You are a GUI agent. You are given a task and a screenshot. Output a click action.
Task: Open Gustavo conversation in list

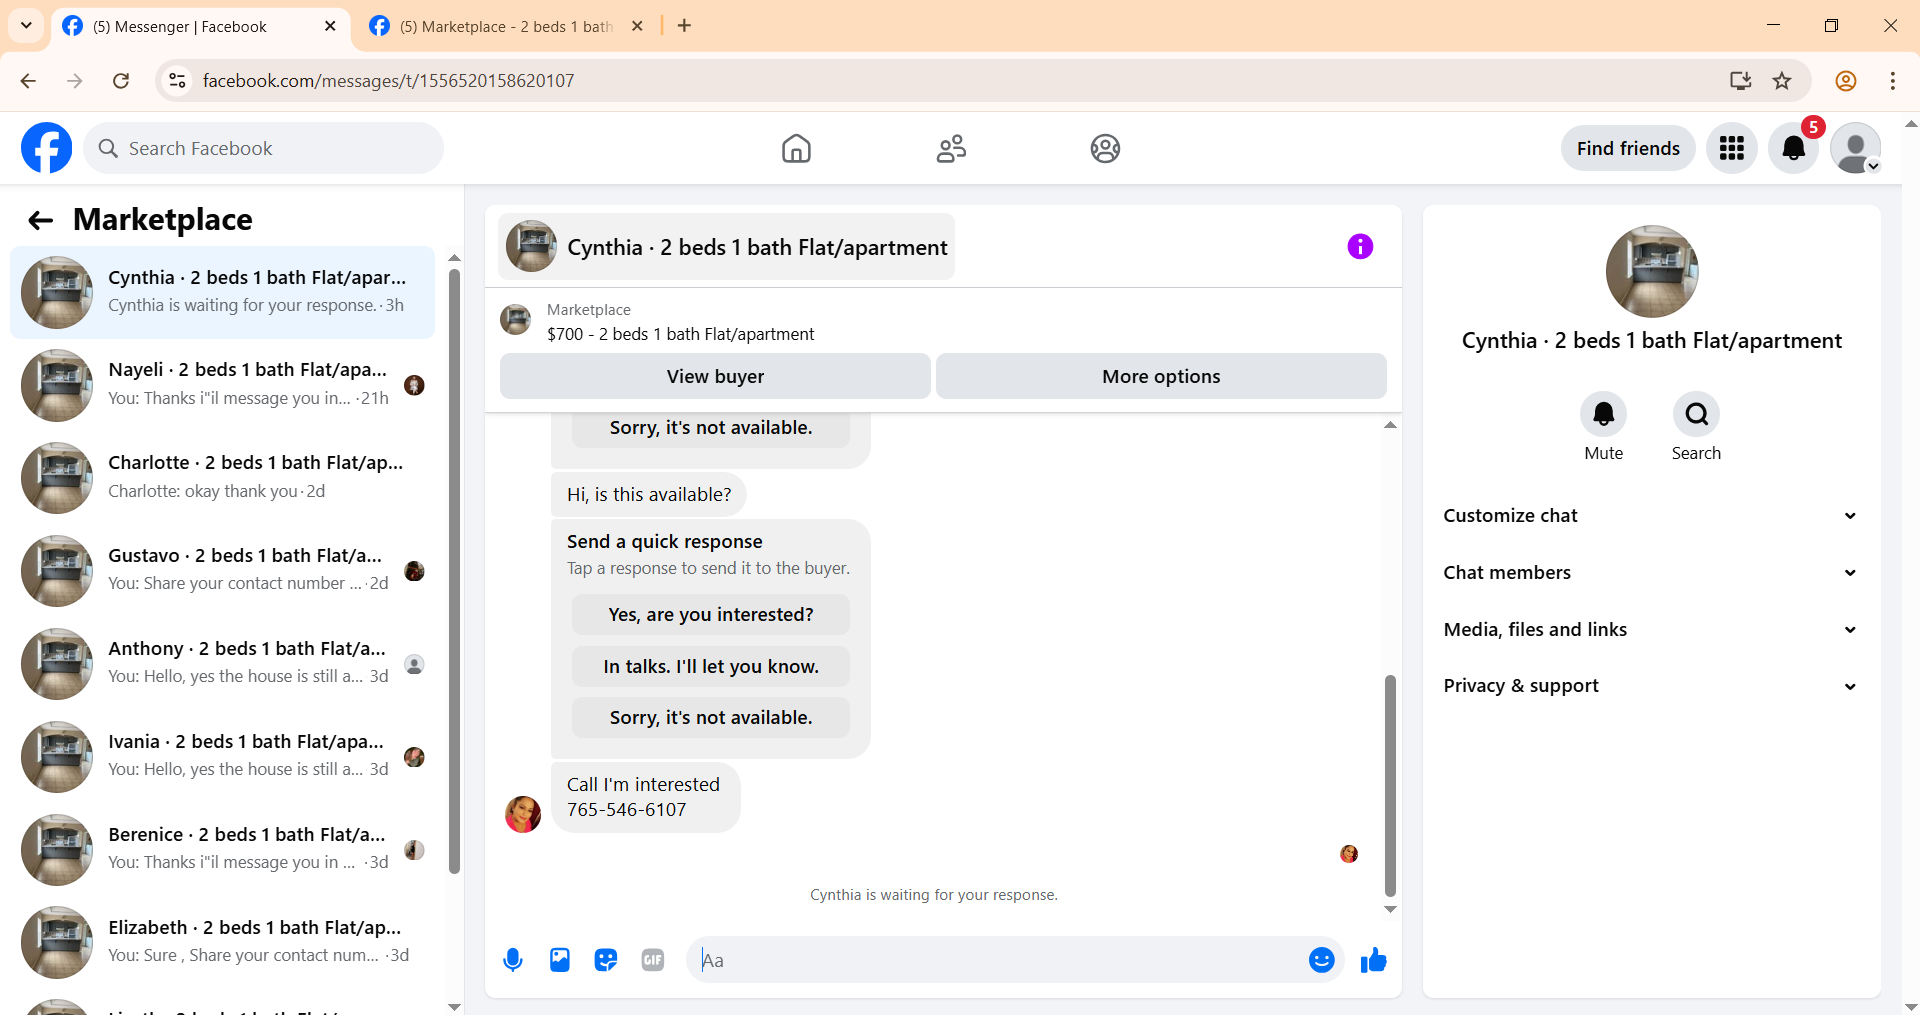(223, 571)
